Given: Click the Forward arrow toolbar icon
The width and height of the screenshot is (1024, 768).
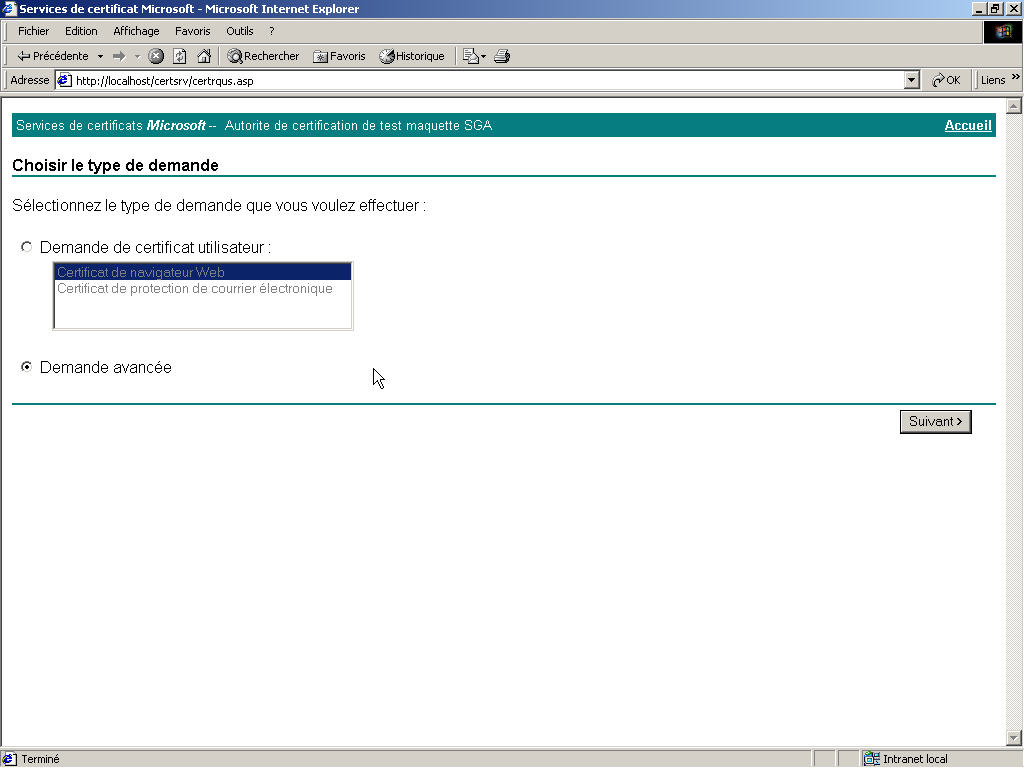Looking at the screenshot, I should pyautogui.click(x=119, y=57).
